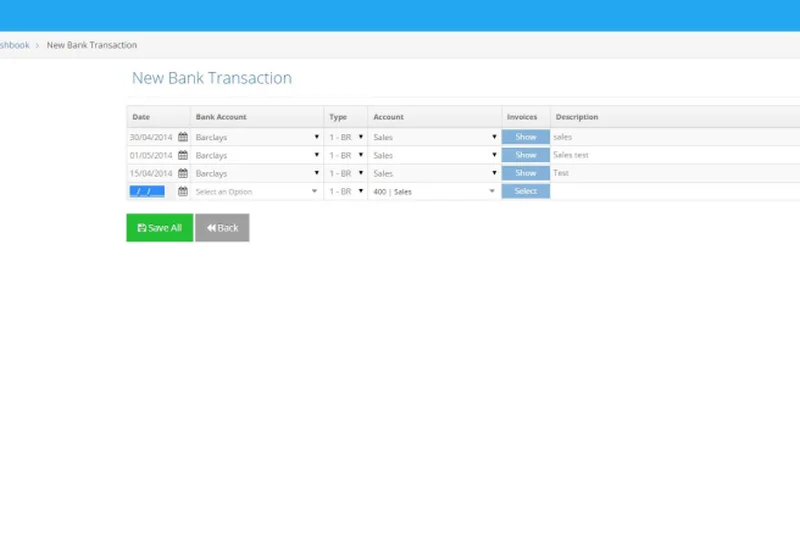Show invoices for the 30/04/2014 transaction
The width and height of the screenshot is (800, 533).
525,137
